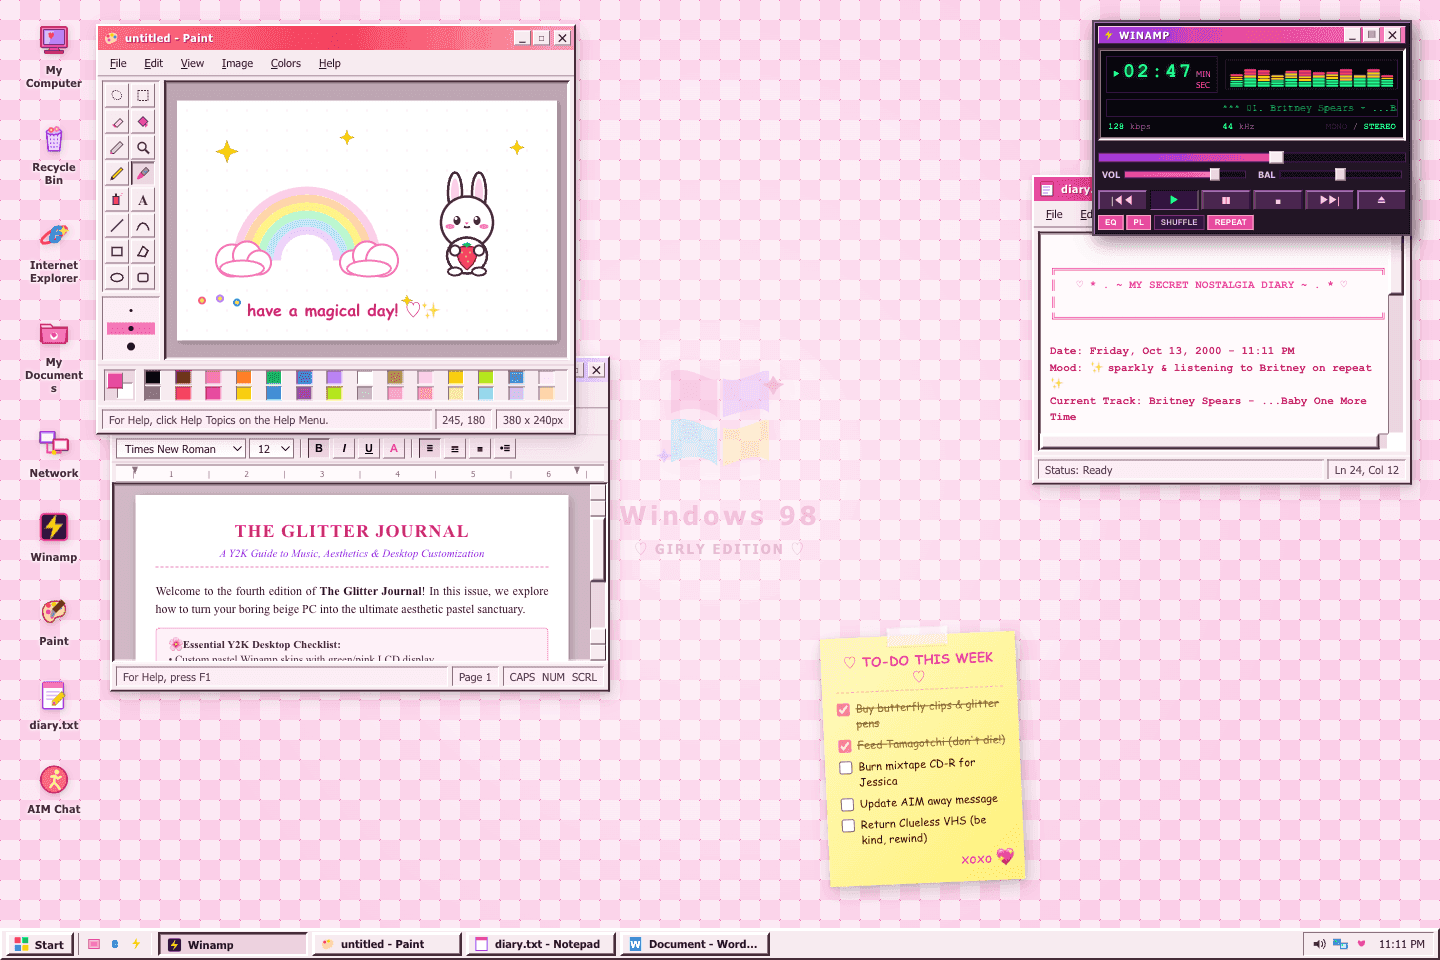Viewport: 1440px width, 960px height.
Task: Choose the Curve tool in Paint
Action: [x=143, y=225]
